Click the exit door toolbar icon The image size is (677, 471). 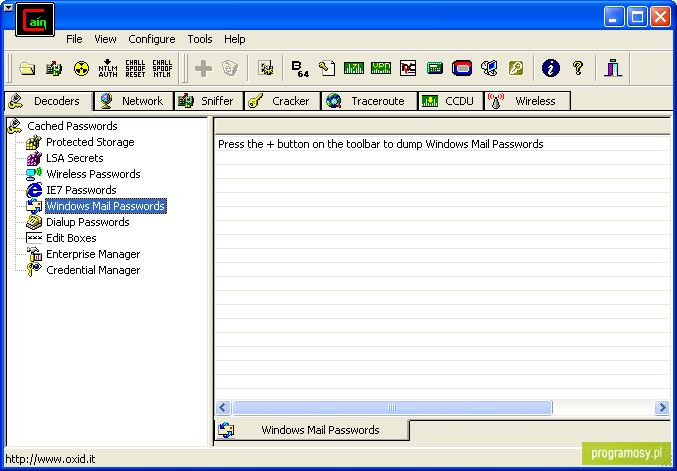[613, 68]
